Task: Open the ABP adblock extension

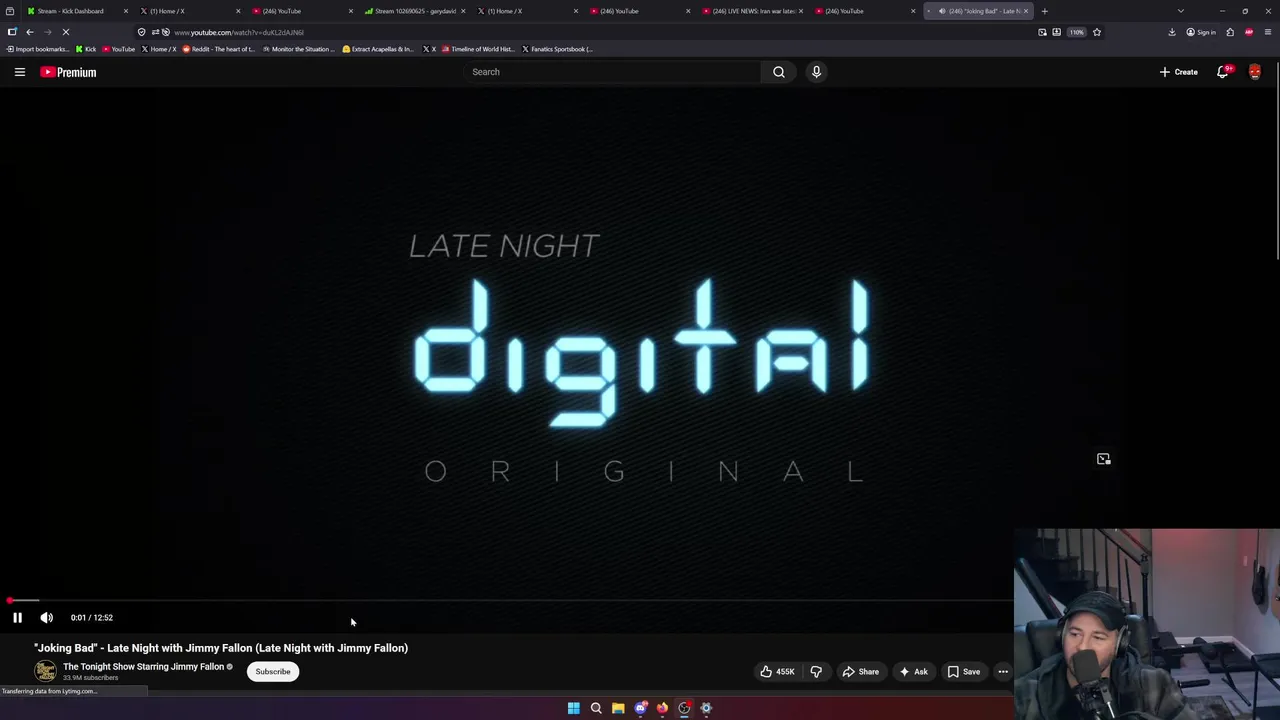Action: [1249, 32]
